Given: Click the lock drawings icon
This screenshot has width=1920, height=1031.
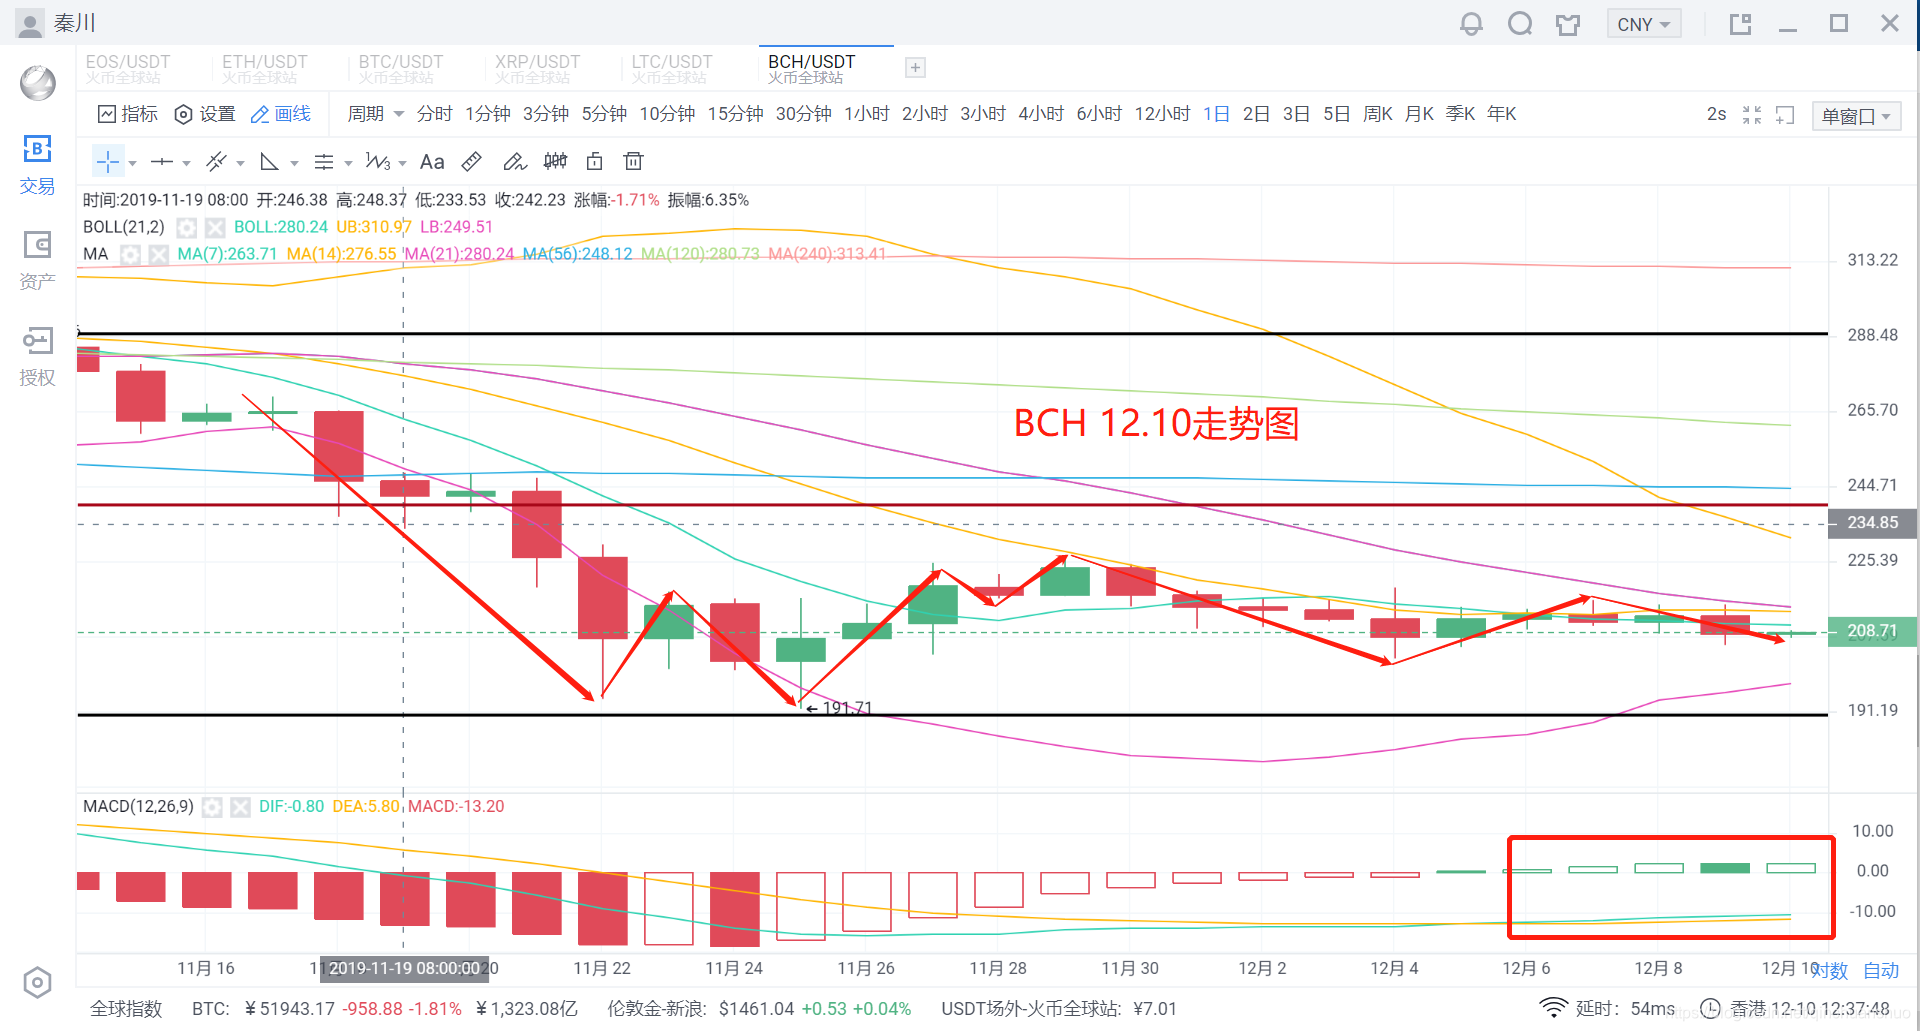Looking at the screenshot, I should pyautogui.click(x=595, y=162).
